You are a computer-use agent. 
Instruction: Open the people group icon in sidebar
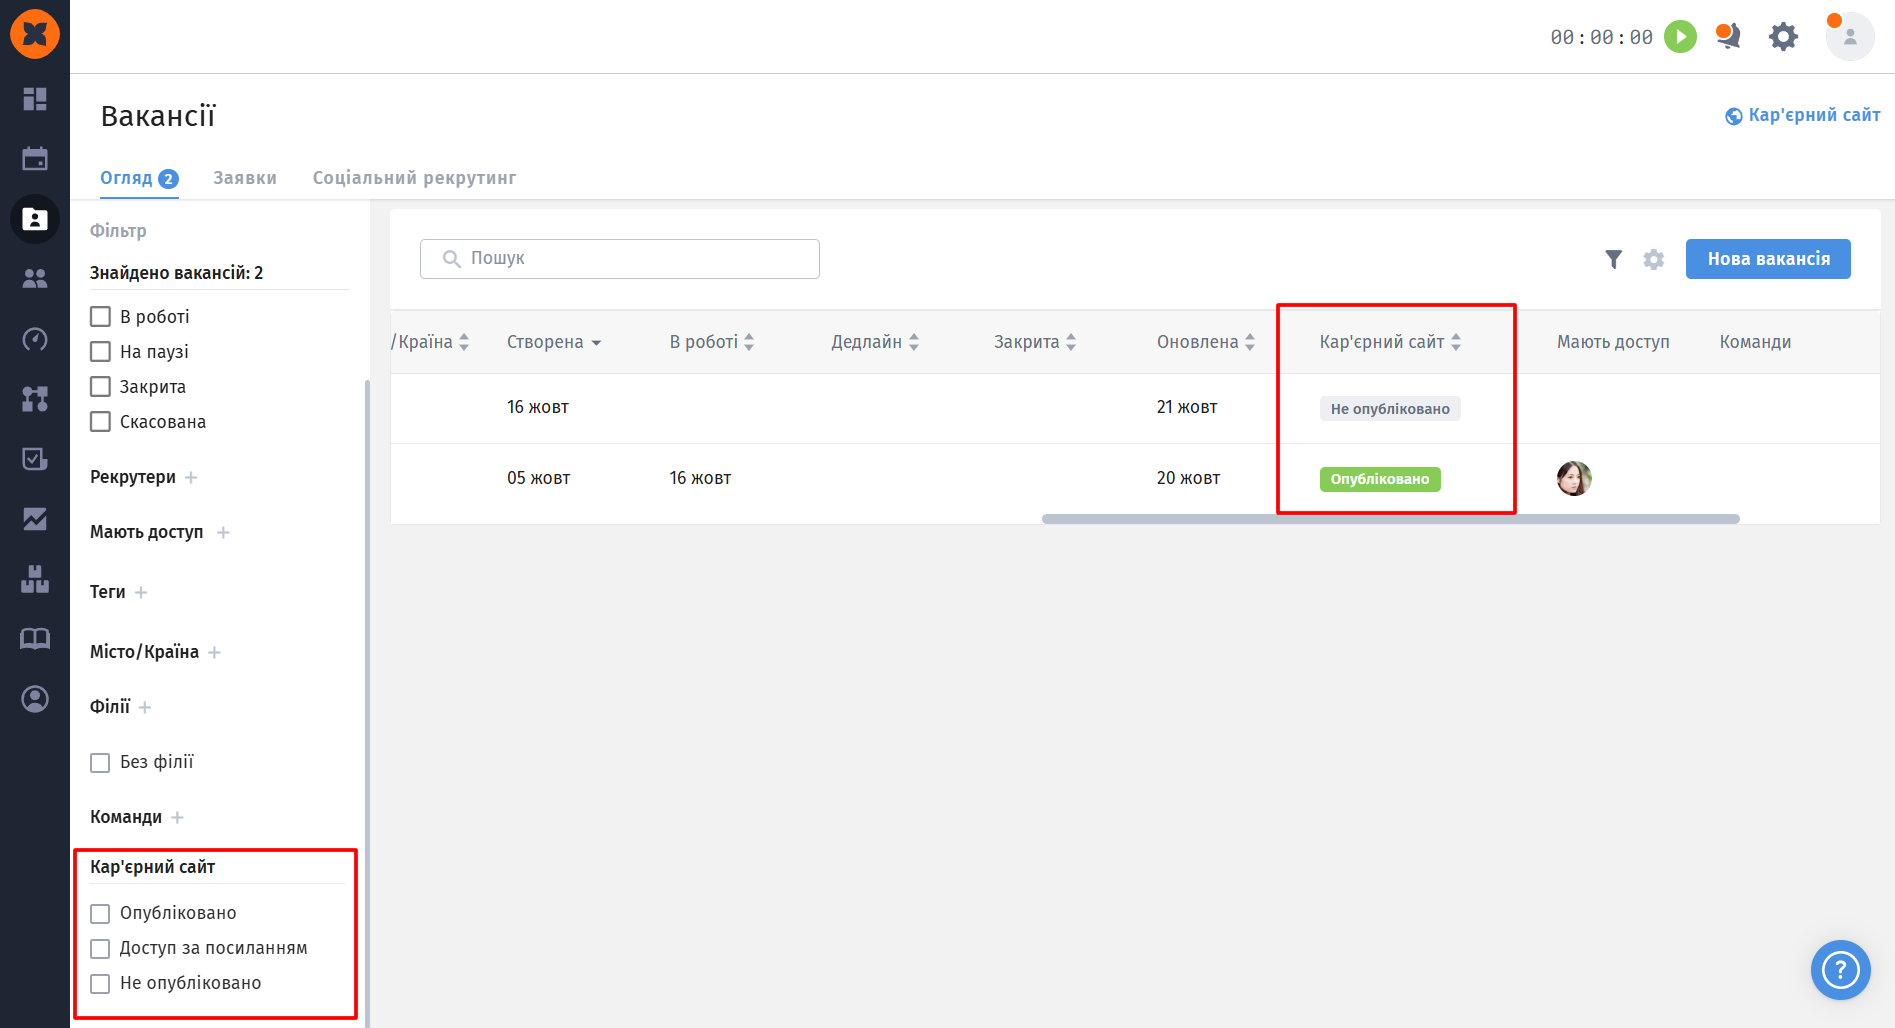click(35, 279)
